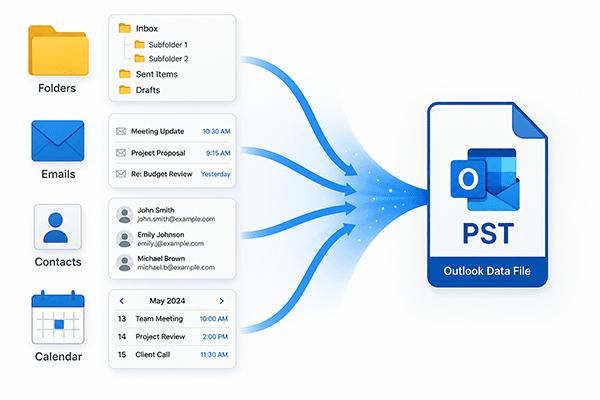
Task: Click Emily Johnson's avatar icon
Action: click(124, 239)
